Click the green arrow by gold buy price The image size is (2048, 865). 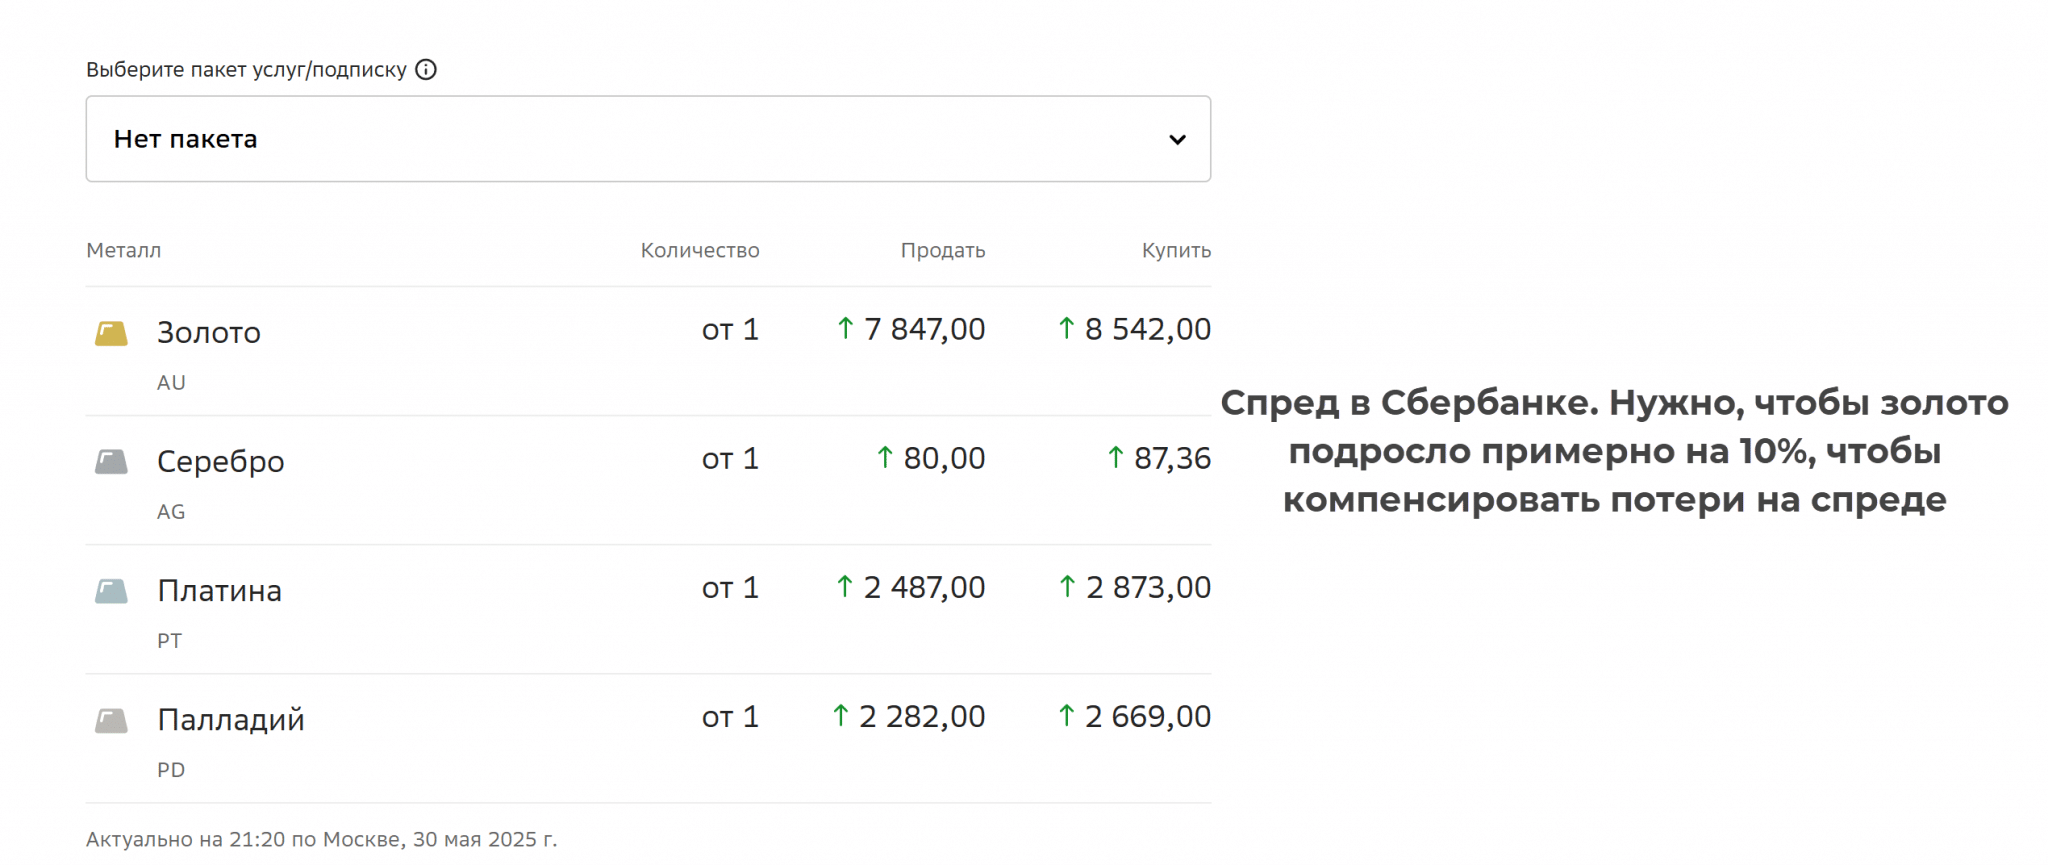1066,328
